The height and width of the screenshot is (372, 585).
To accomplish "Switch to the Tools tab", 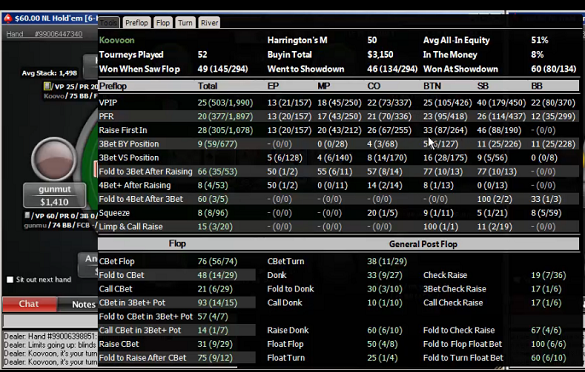I will 109,23.
